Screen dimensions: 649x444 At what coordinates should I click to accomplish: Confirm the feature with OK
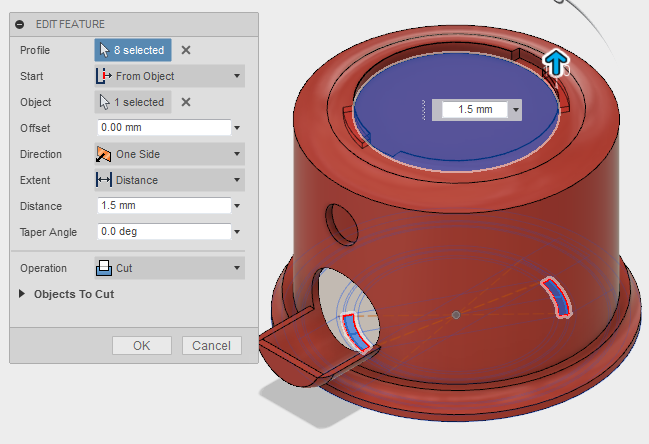[142, 346]
